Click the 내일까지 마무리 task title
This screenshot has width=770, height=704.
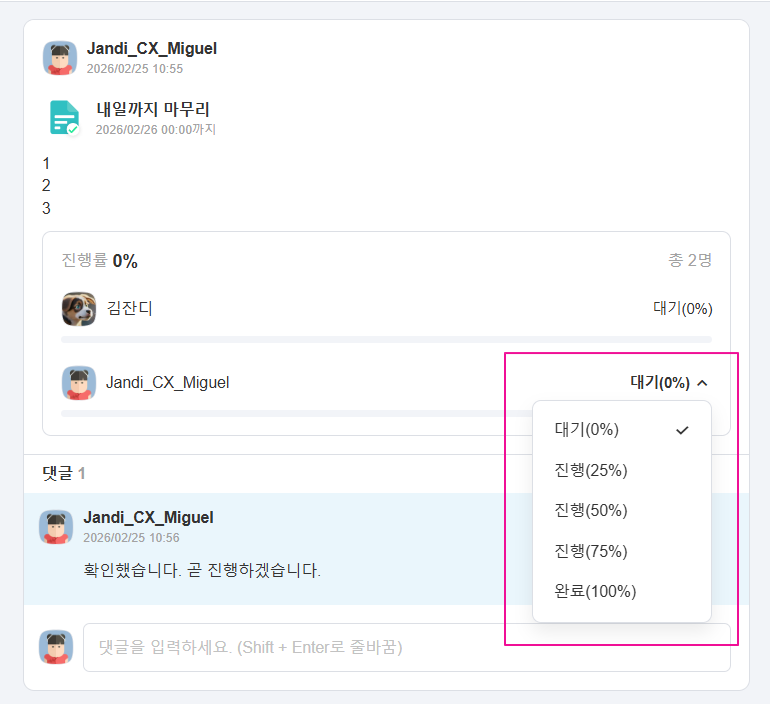coord(153,109)
